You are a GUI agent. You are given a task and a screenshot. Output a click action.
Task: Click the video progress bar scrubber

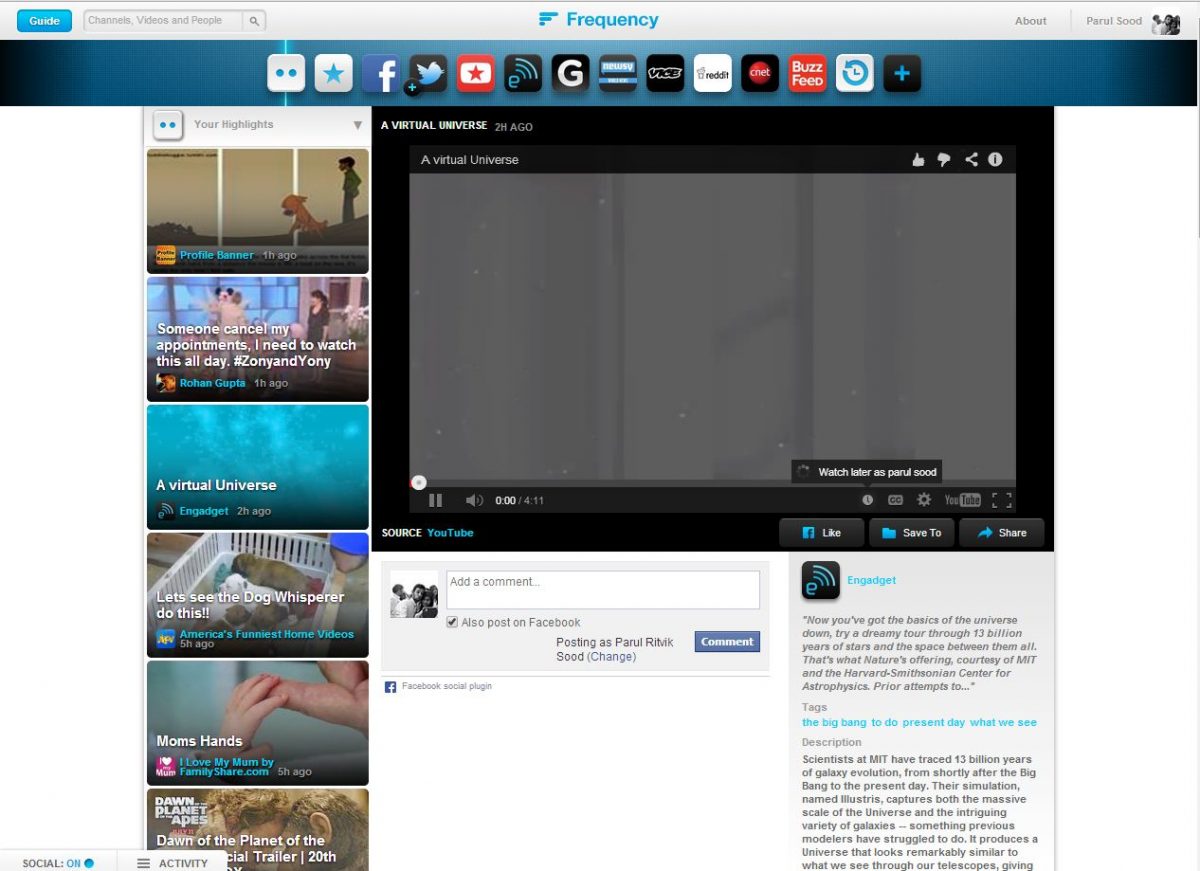pyautogui.click(x=419, y=483)
